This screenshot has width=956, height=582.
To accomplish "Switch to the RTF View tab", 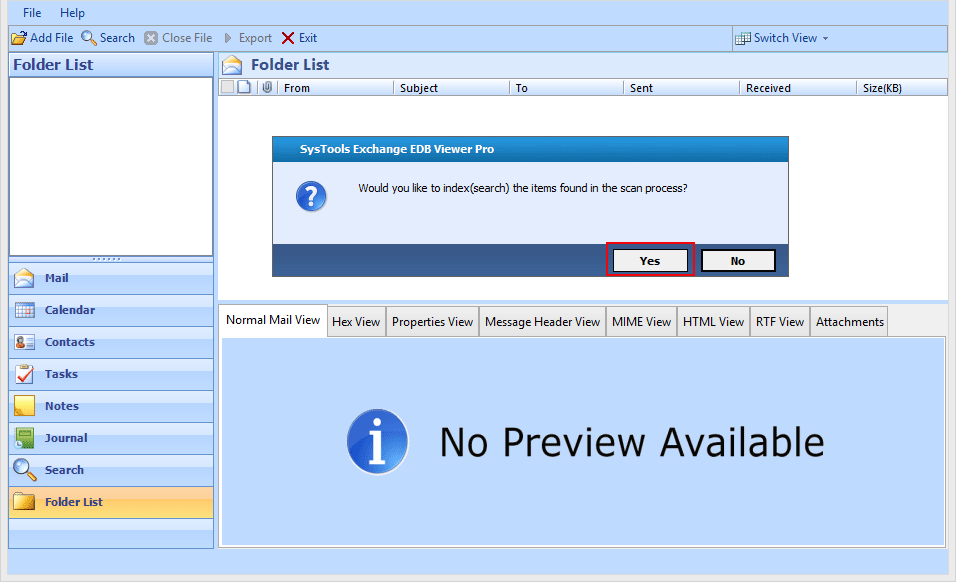I will click(x=780, y=322).
